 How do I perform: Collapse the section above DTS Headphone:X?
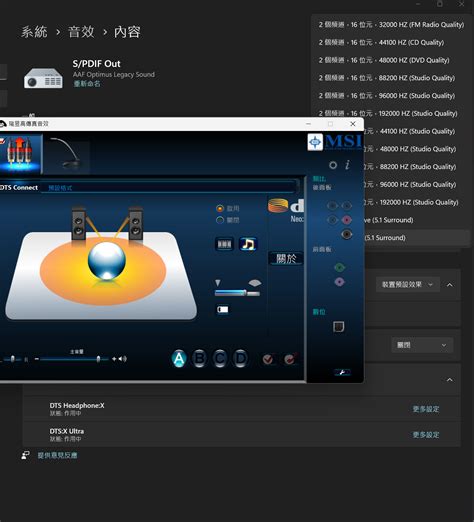pos(450,380)
